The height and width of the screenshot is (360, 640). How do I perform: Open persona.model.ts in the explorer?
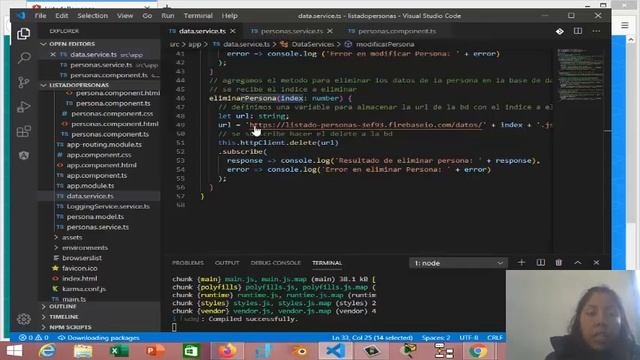(x=95, y=217)
